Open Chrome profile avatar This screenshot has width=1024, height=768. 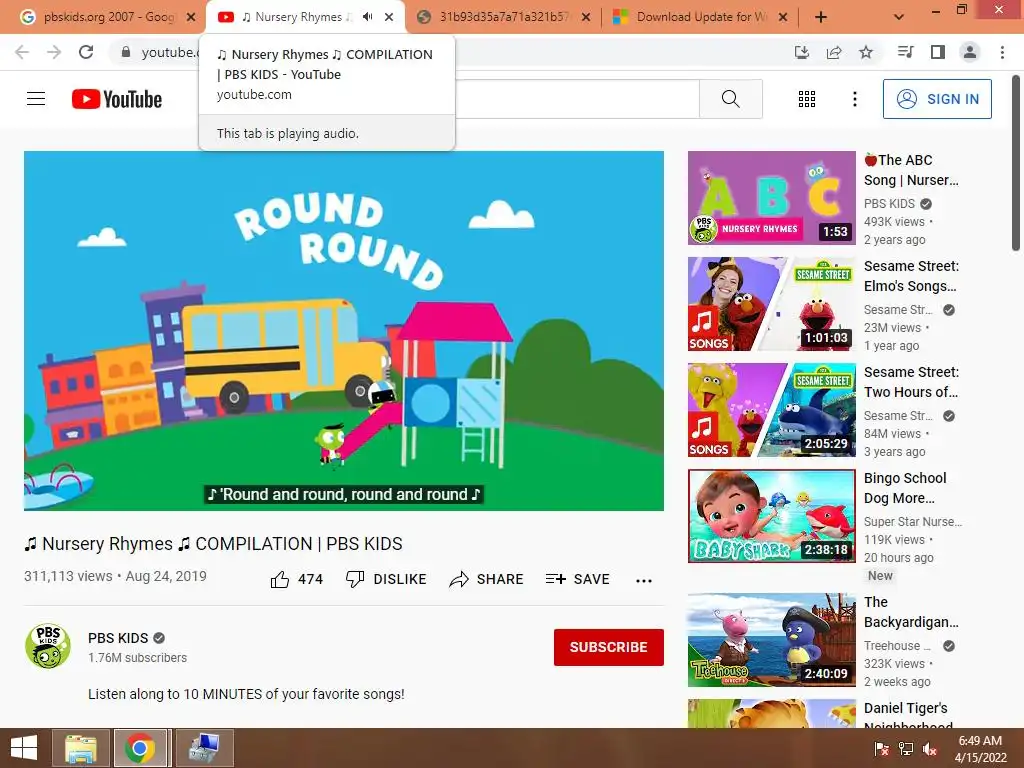tap(970, 52)
